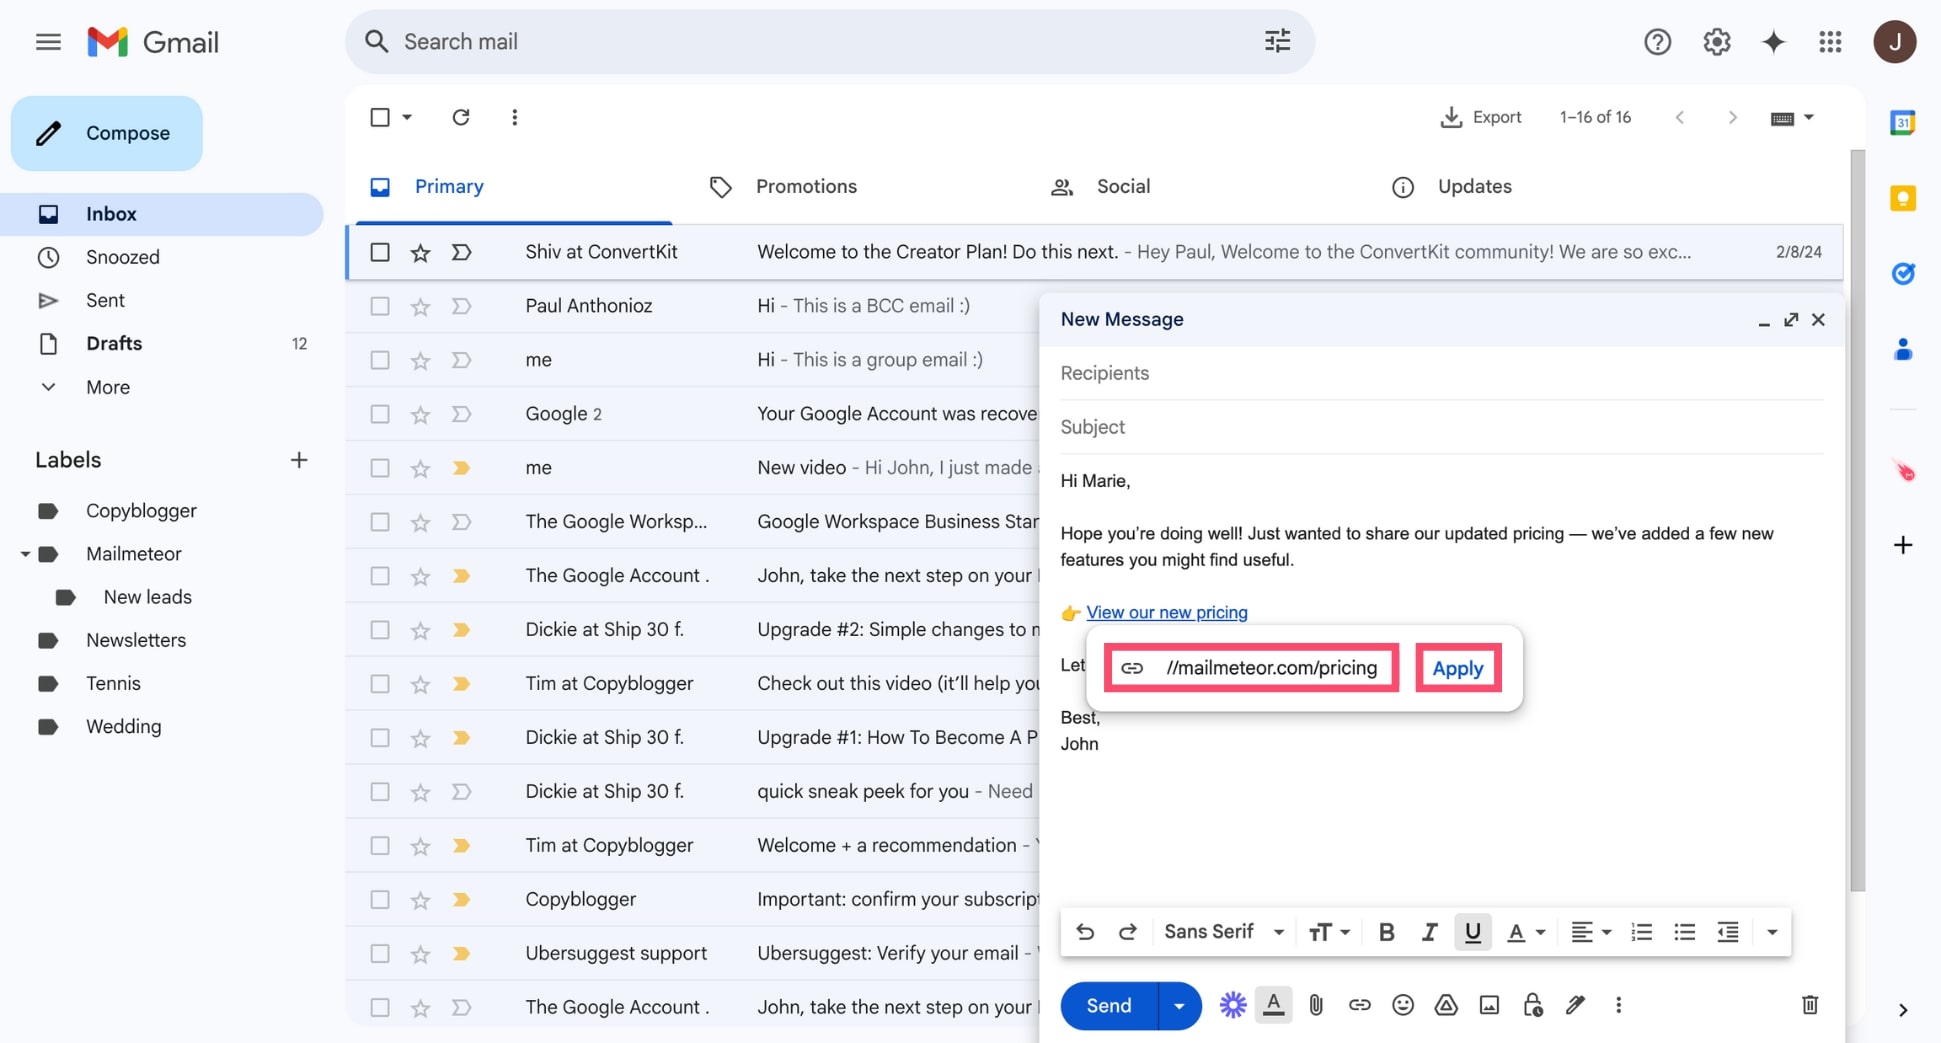Viewport: 1941px width, 1043px height.
Task: Expand the More item in the sidebar
Action: pyautogui.click(x=107, y=387)
